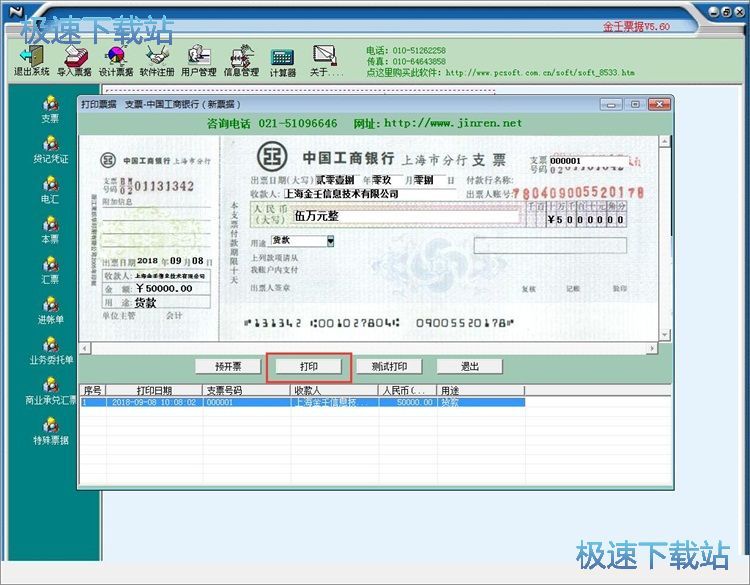This screenshot has width=750, height=585.
Task: Click horizontal scrollbar right arrow under cheque
Action: pos(651,348)
